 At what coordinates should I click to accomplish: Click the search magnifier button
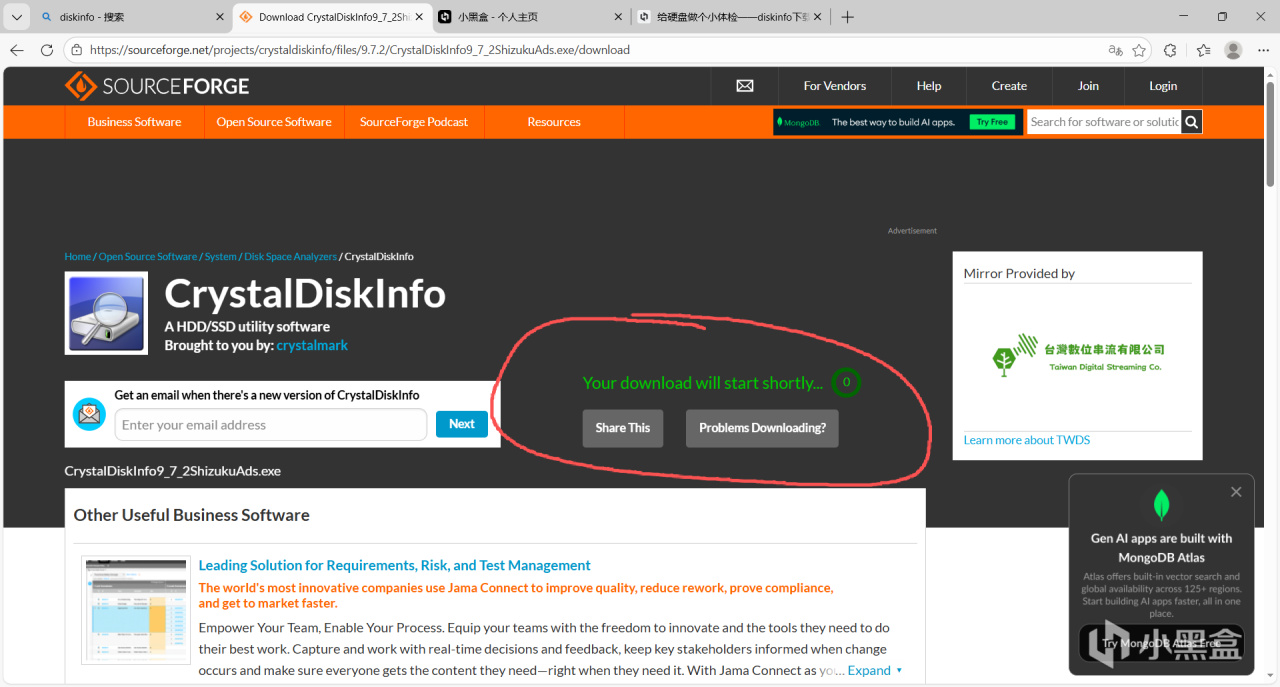point(1191,122)
